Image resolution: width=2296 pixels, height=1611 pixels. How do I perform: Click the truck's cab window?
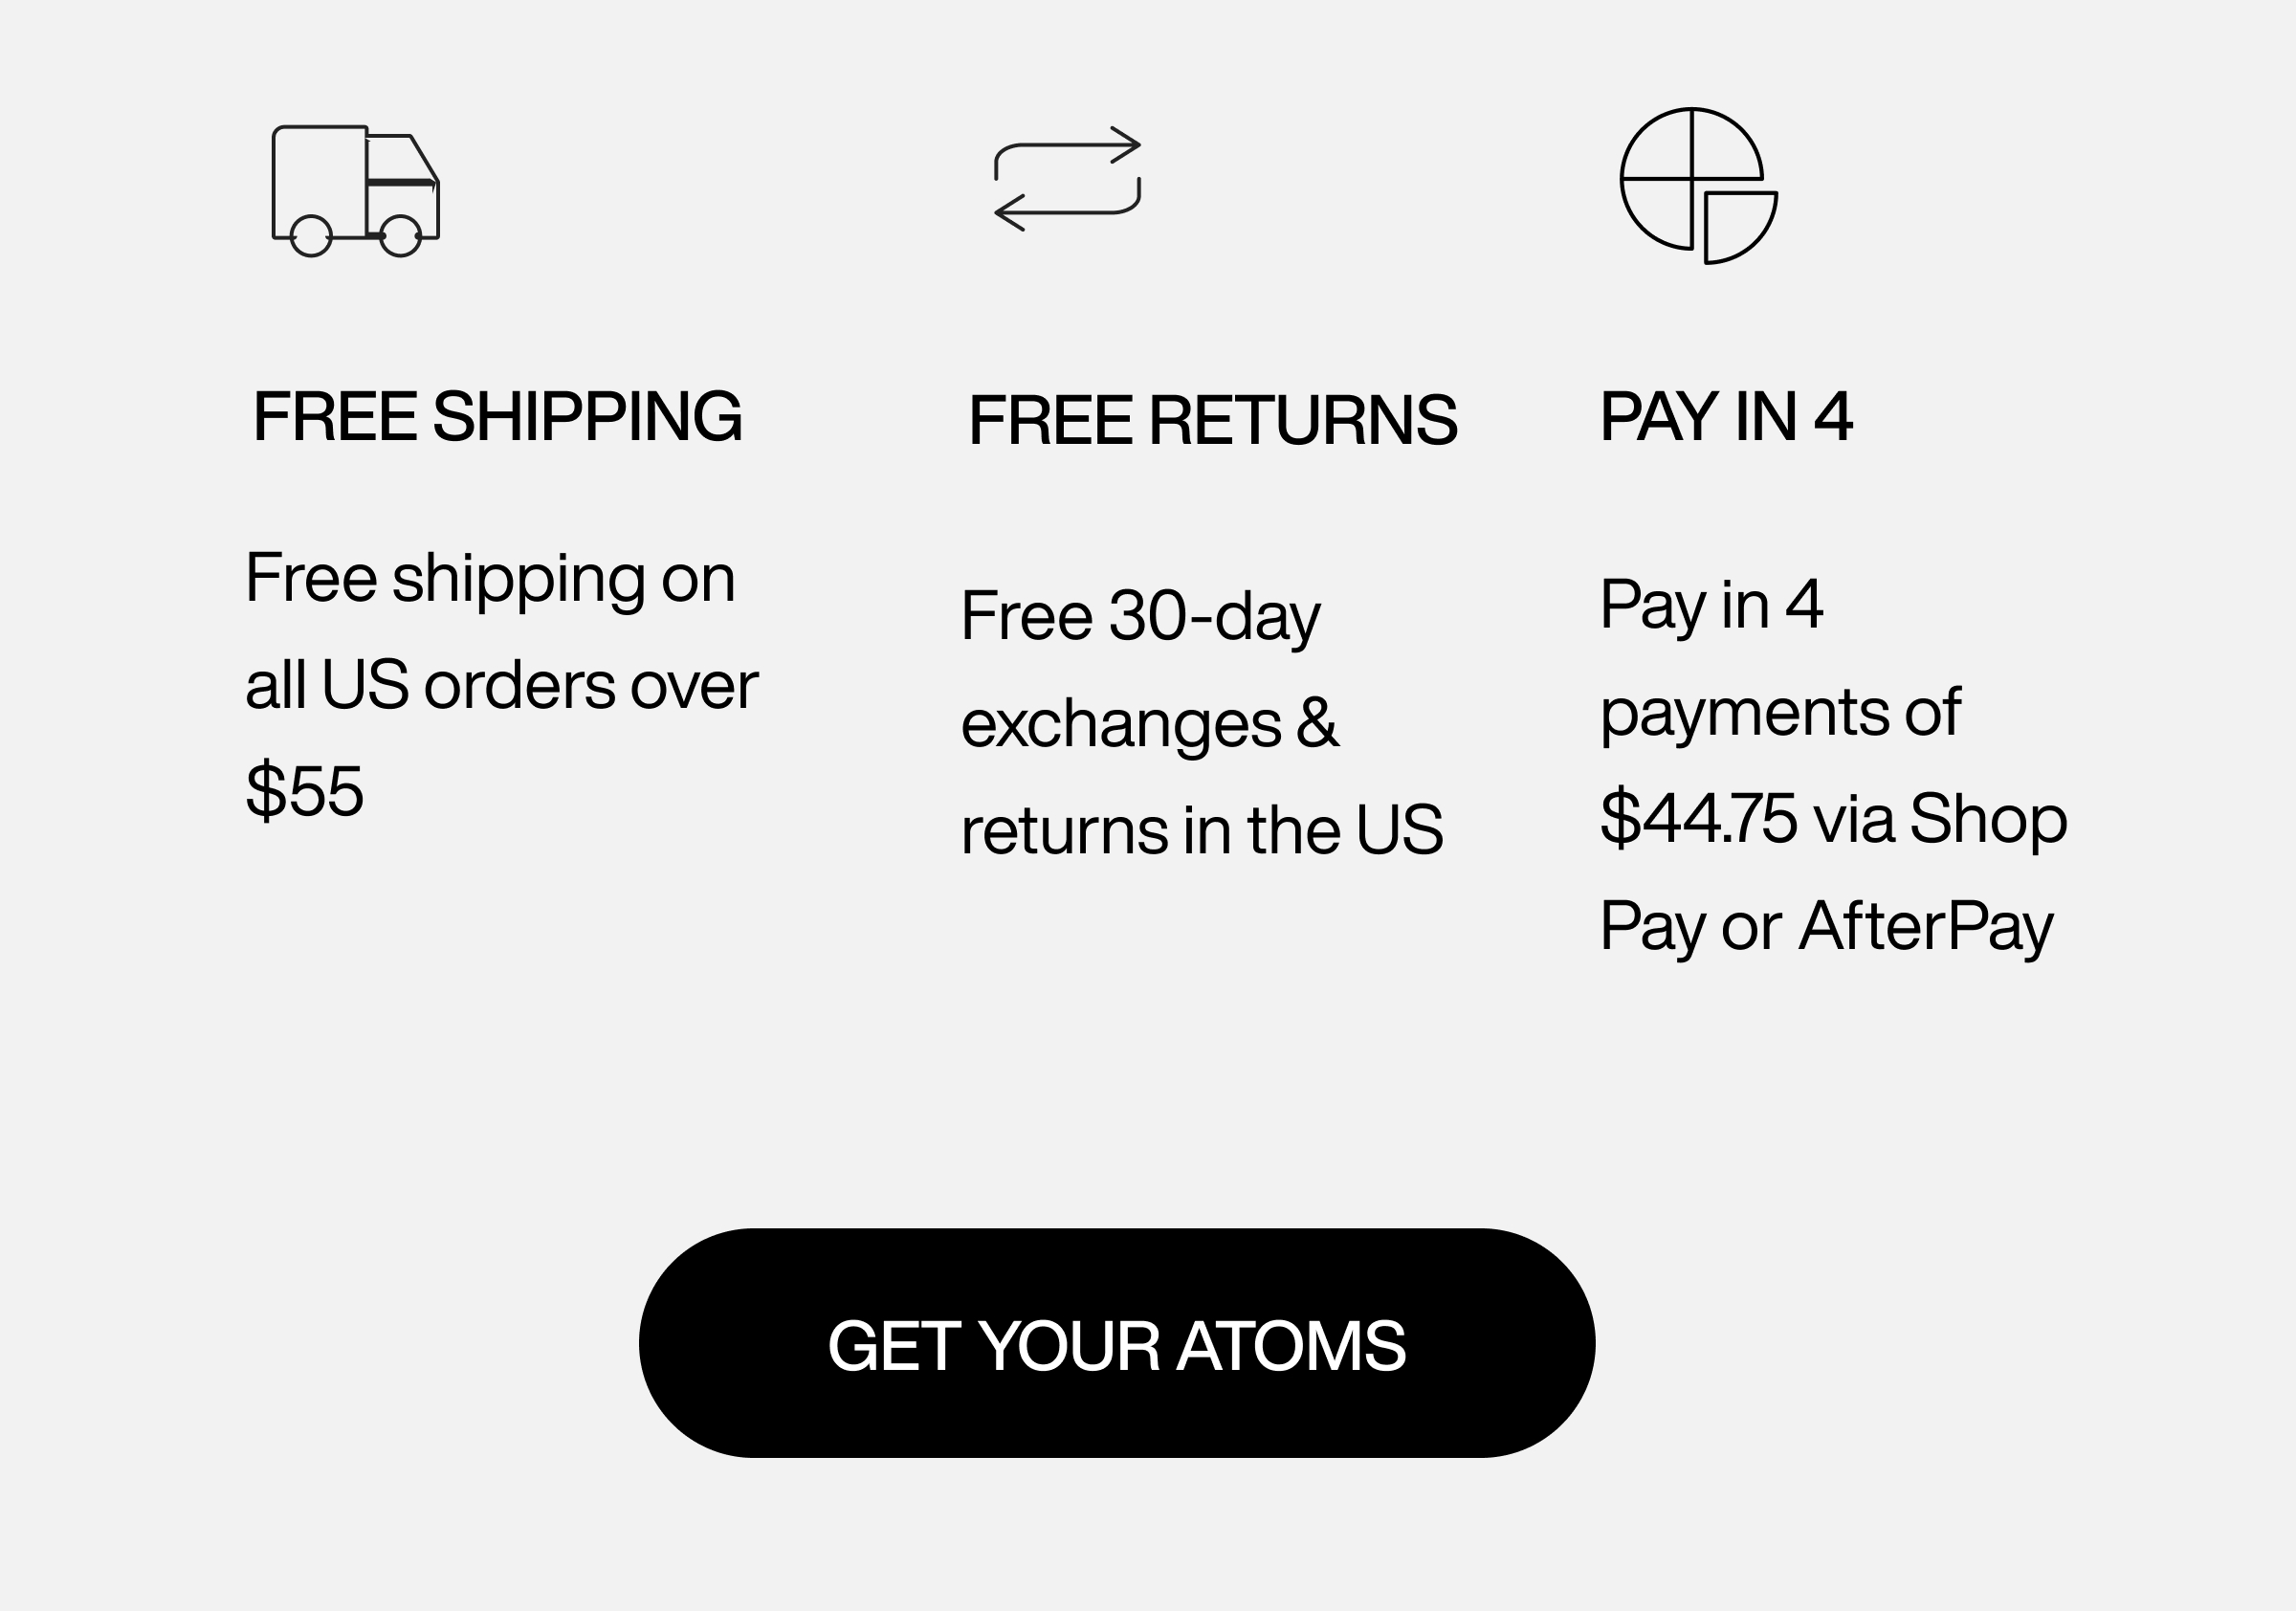coord(399,158)
